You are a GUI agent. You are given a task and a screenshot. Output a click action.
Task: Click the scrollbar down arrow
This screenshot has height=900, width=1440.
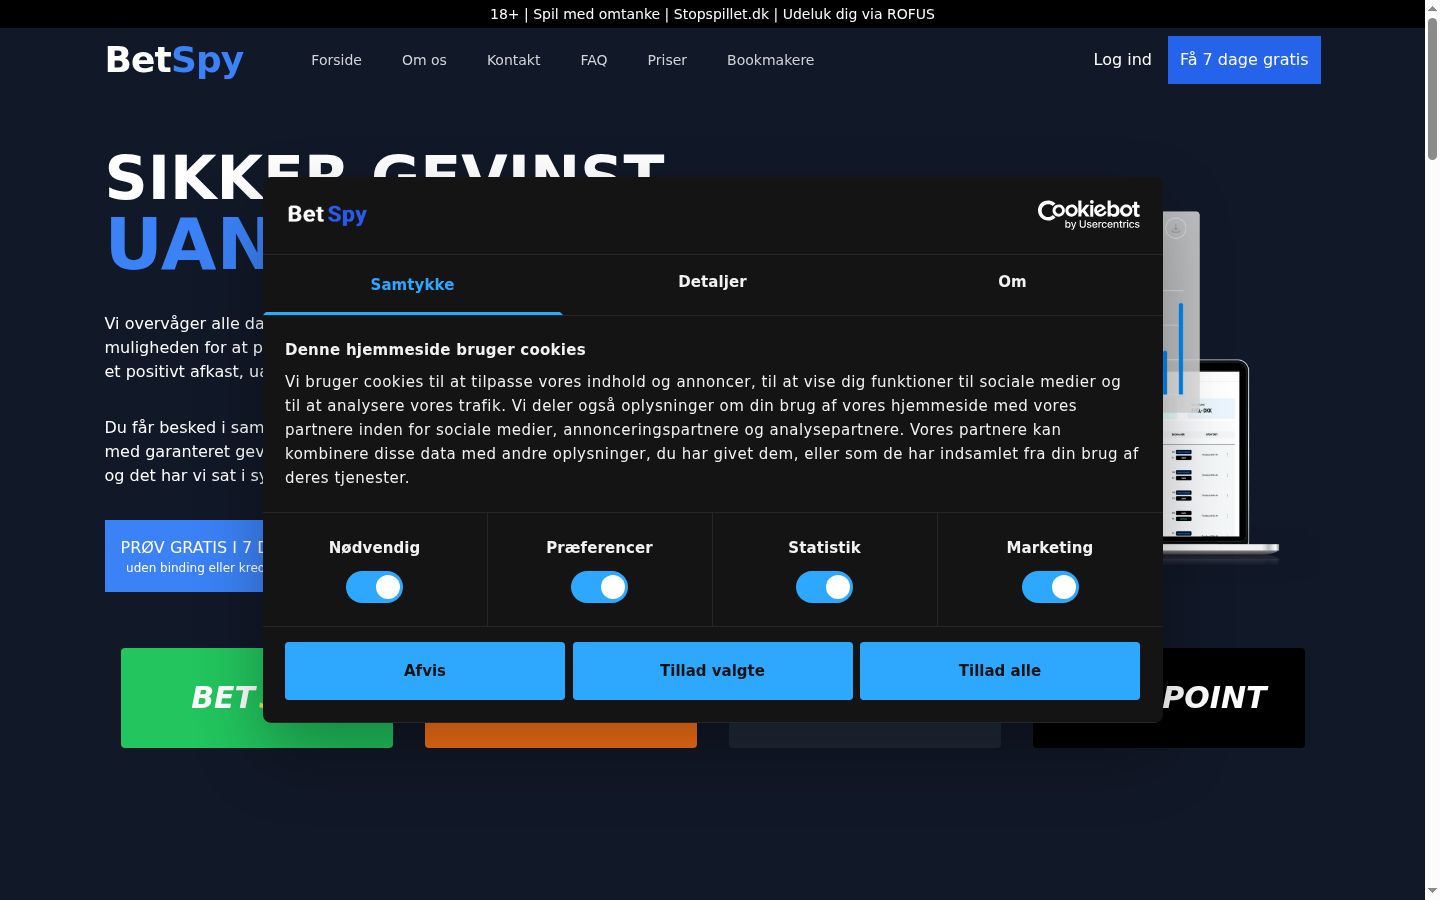pyautogui.click(x=1432, y=891)
